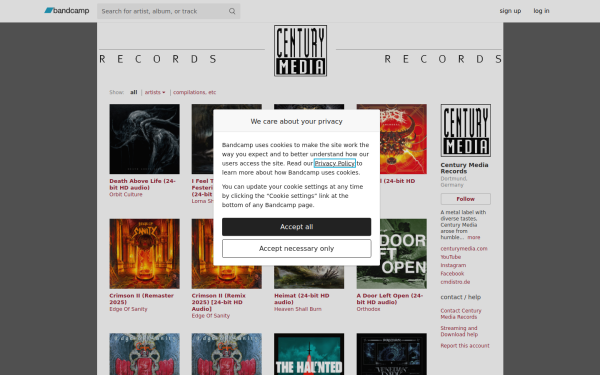
Task: Select the 'all' filter
Action: [x=134, y=92]
